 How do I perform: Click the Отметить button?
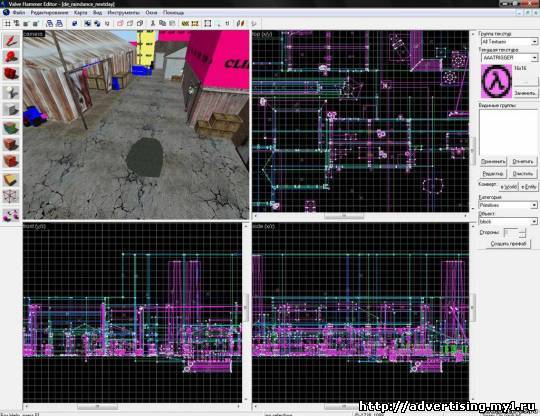[x=523, y=161]
